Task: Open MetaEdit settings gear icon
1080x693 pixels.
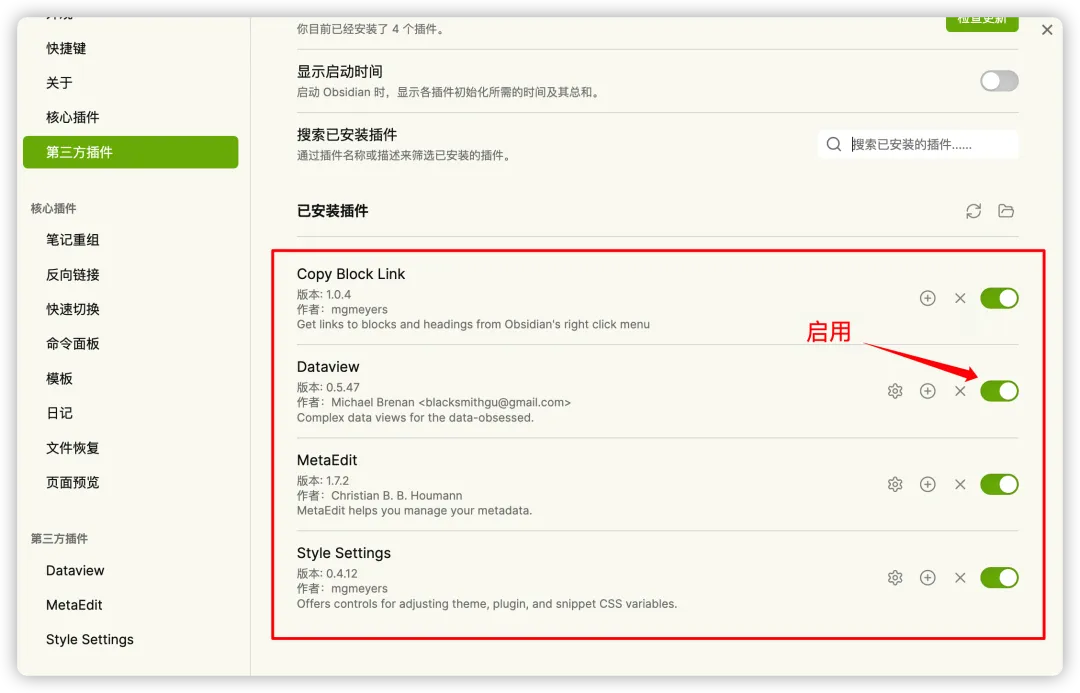Action: (895, 484)
